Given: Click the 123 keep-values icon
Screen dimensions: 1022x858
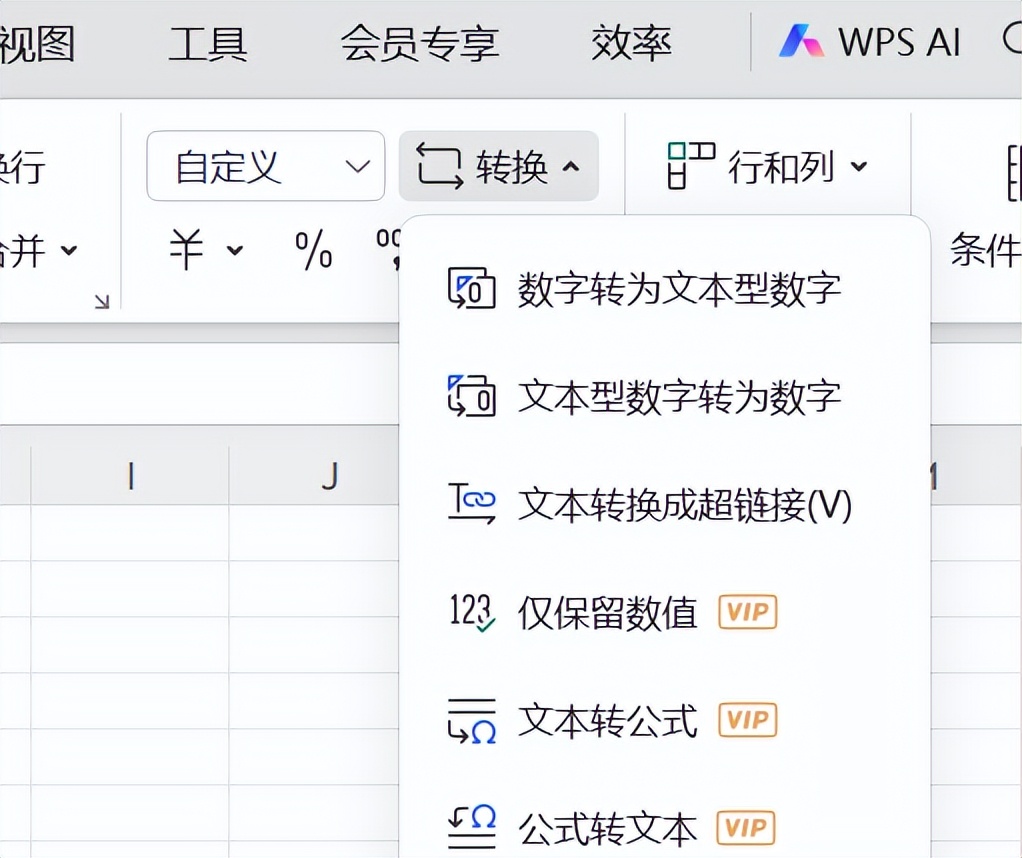Looking at the screenshot, I should pyautogui.click(x=472, y=612).
